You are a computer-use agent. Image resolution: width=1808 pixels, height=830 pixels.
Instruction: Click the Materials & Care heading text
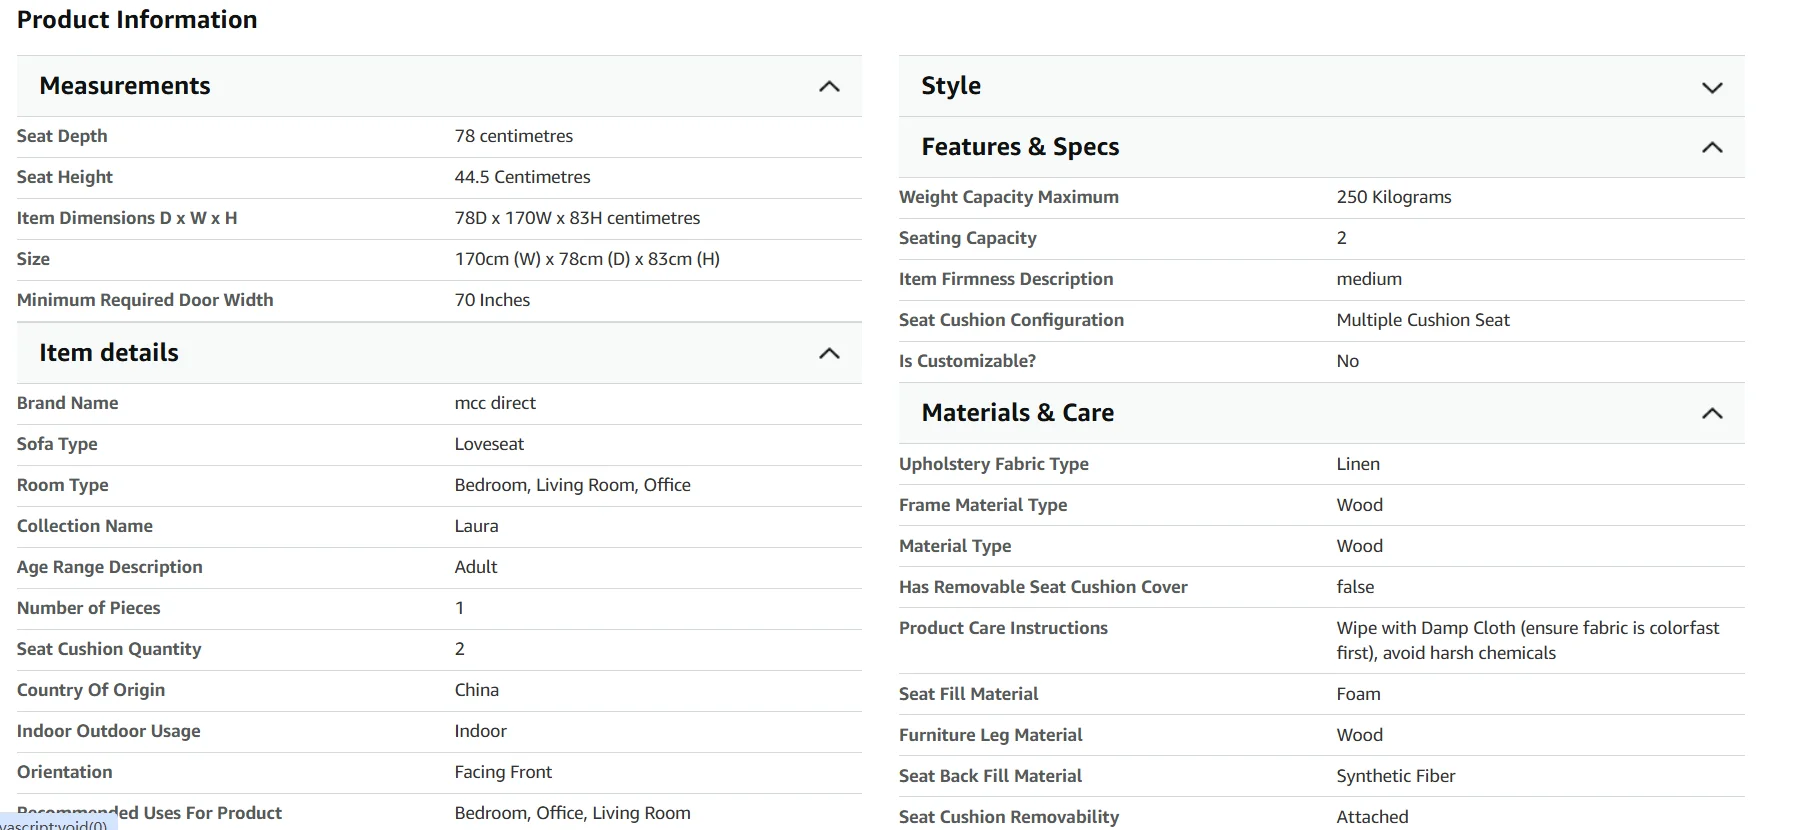tap(1017, 413)
